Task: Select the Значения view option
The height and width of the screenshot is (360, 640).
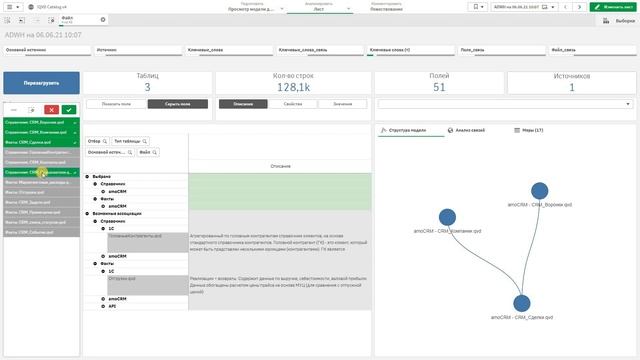Action: (342, 104)
